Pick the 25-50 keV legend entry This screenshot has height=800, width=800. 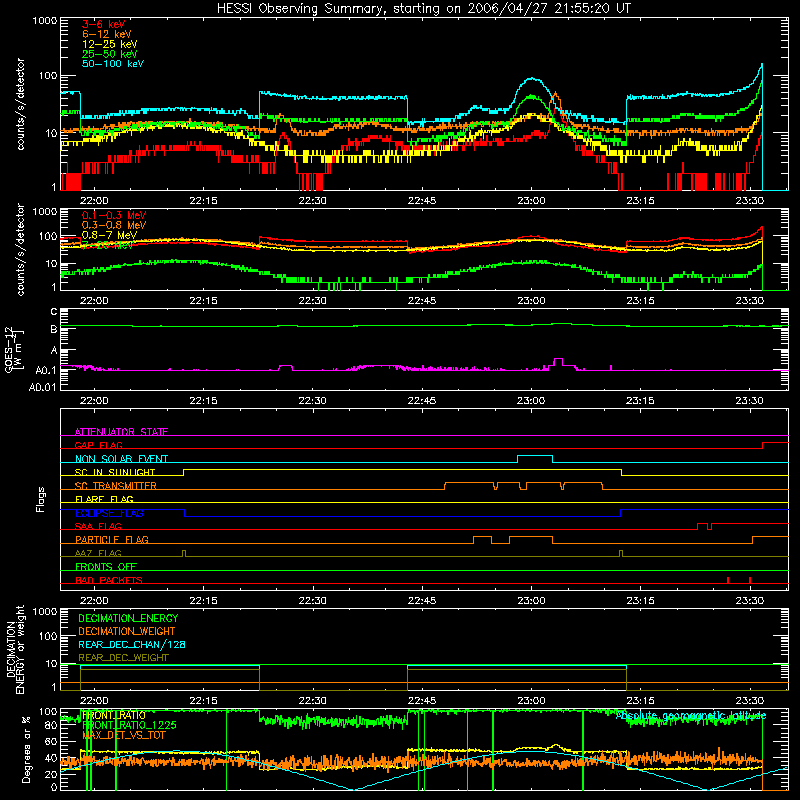pyautogui.click(x=109, y=54)
